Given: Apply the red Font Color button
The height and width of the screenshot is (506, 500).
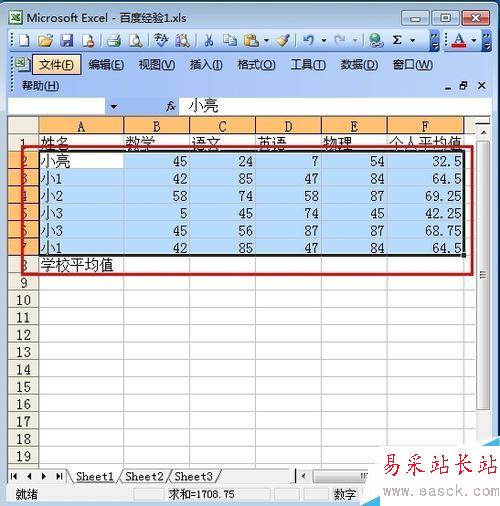Looking at the screenshot, I should click(459, 41).
